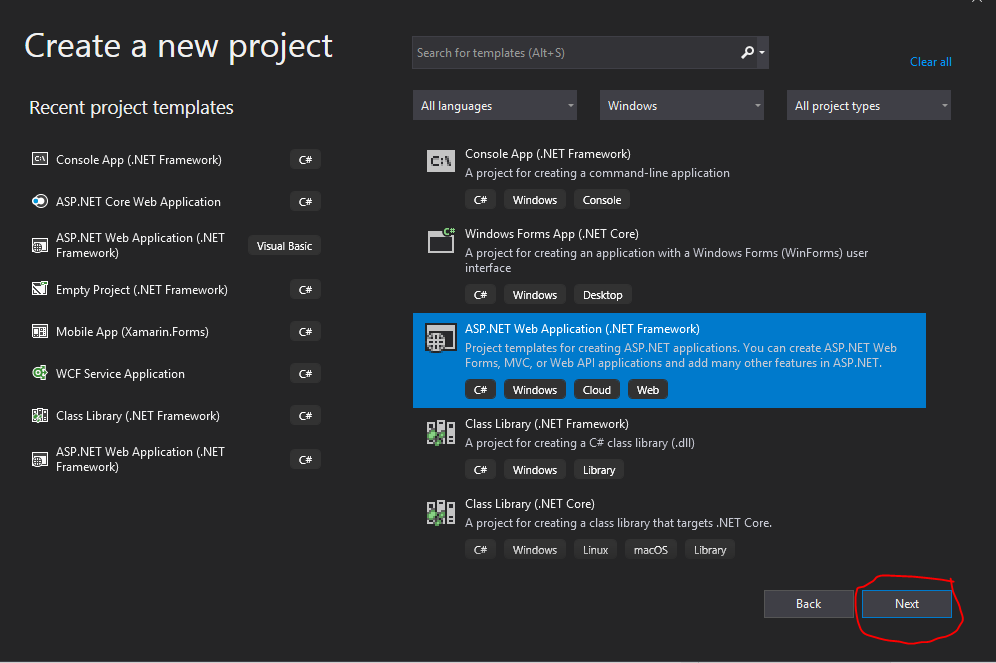Image resolution: width=996 pixels, height=663 pixels.
Task: Click the Cloud tag on selected template
Action: tap(596, 389)
